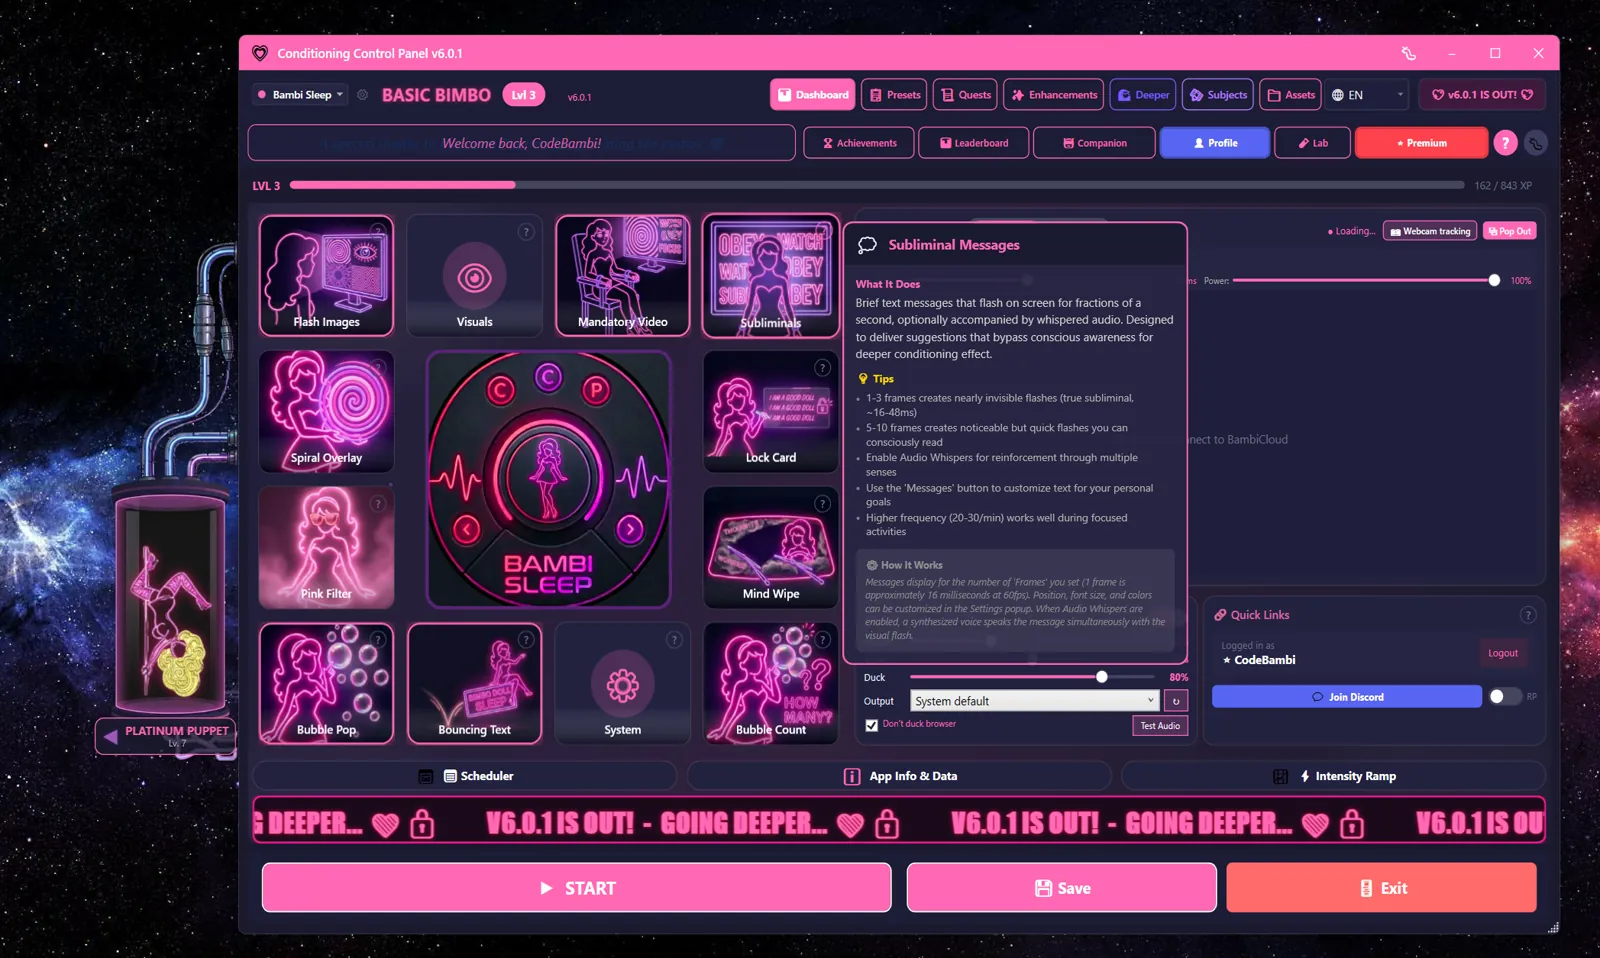Open the System gear tile
The height and width of the screenshot is (958, 1600).
click(x=622, y=684)
